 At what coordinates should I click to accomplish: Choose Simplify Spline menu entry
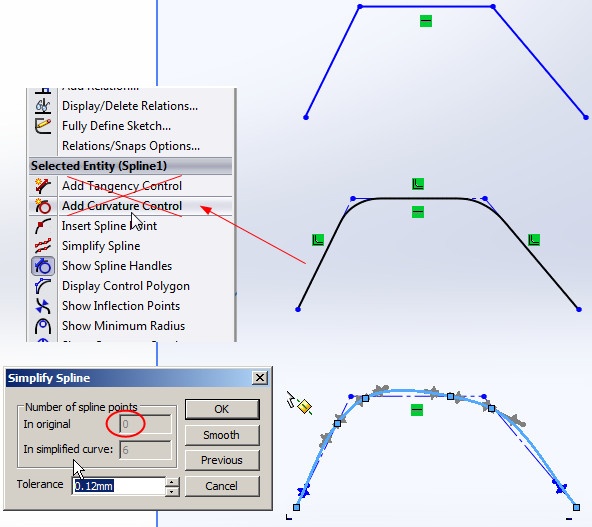(101, 246)
